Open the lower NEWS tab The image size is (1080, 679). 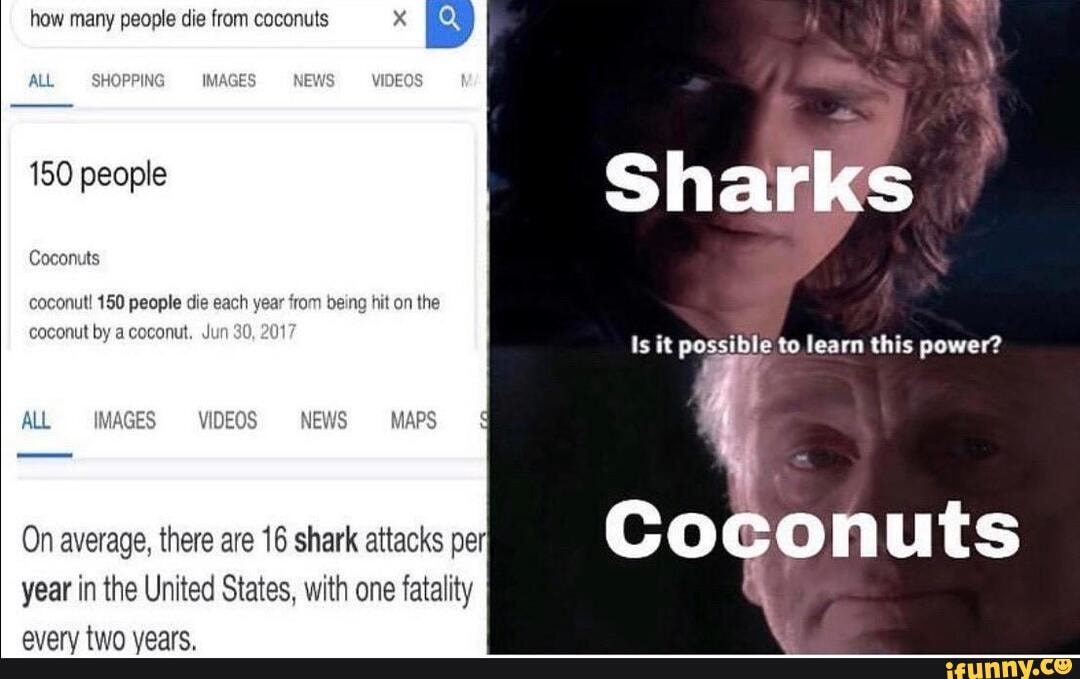[324, 420]
